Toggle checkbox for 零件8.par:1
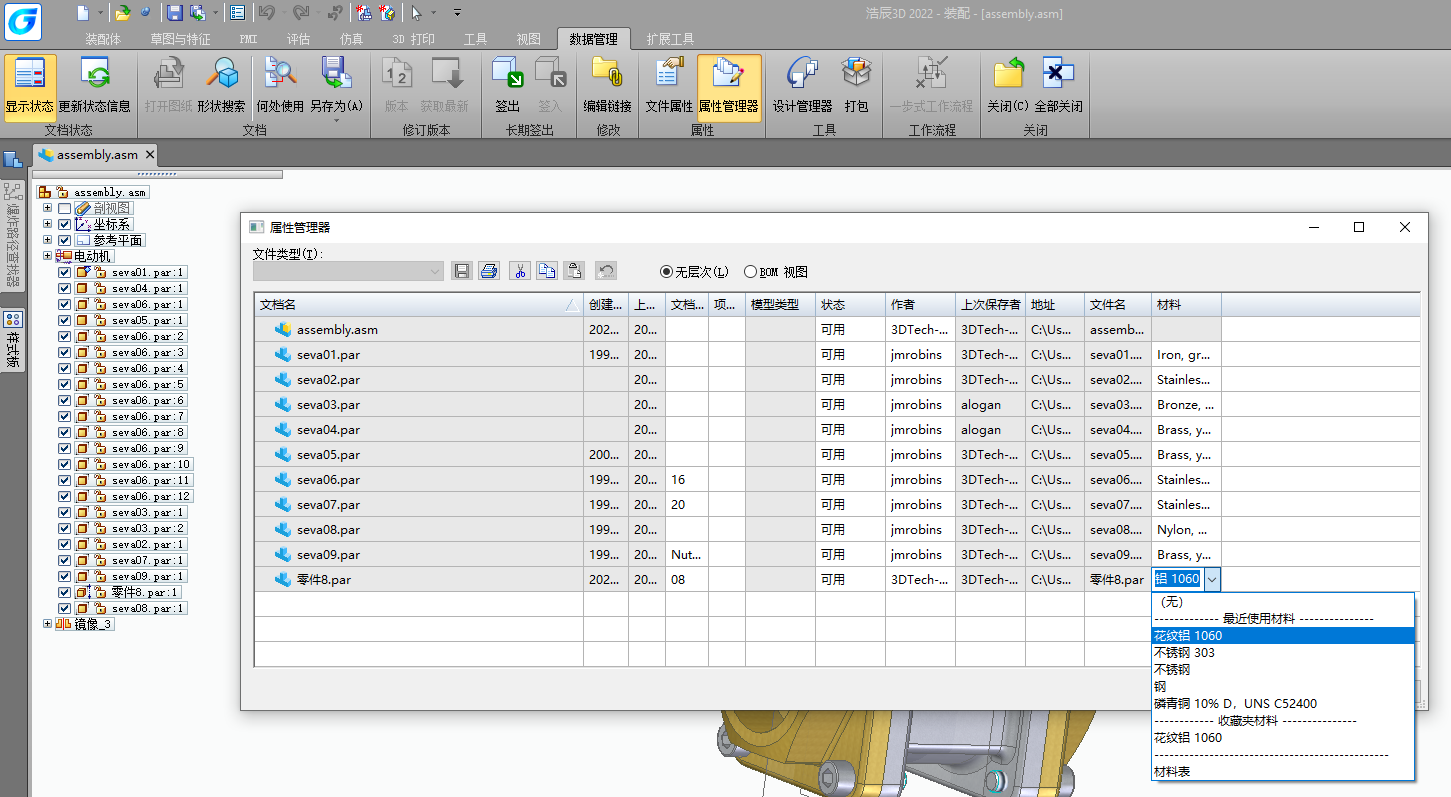Viewport: 1451px width, 797px height. [65, 592]
